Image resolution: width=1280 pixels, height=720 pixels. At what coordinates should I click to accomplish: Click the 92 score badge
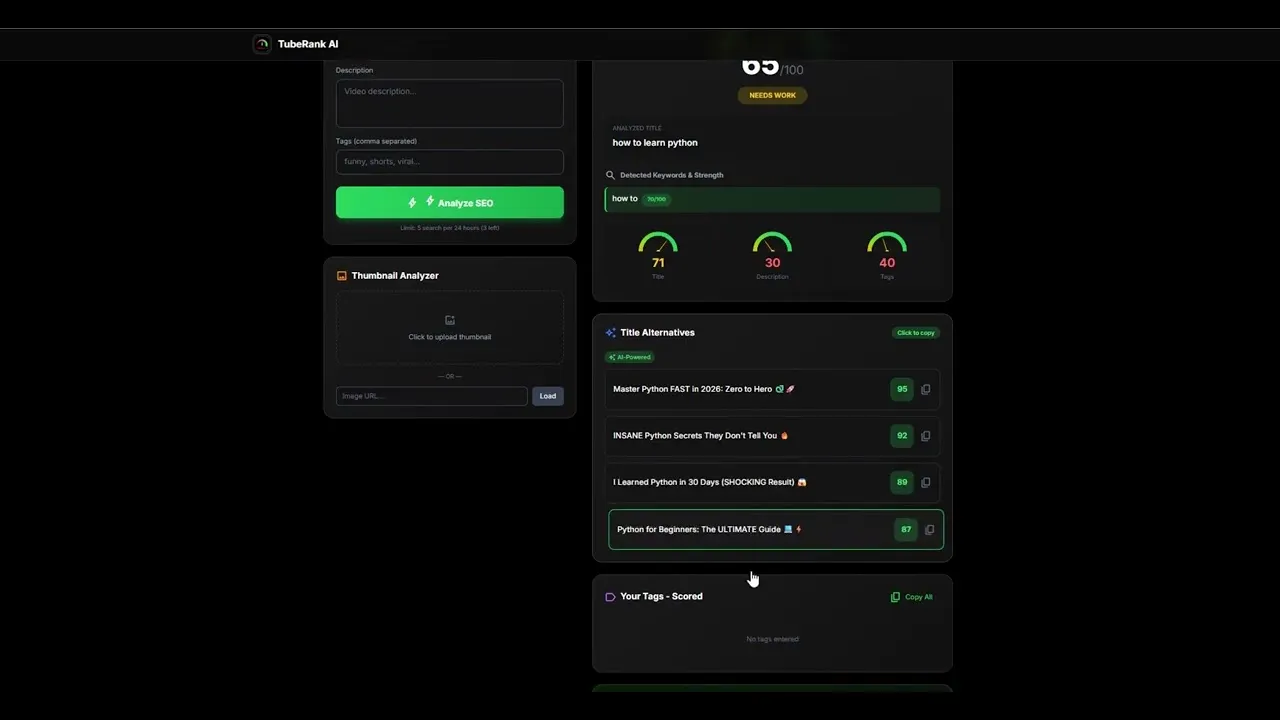(x=902, y=436)
